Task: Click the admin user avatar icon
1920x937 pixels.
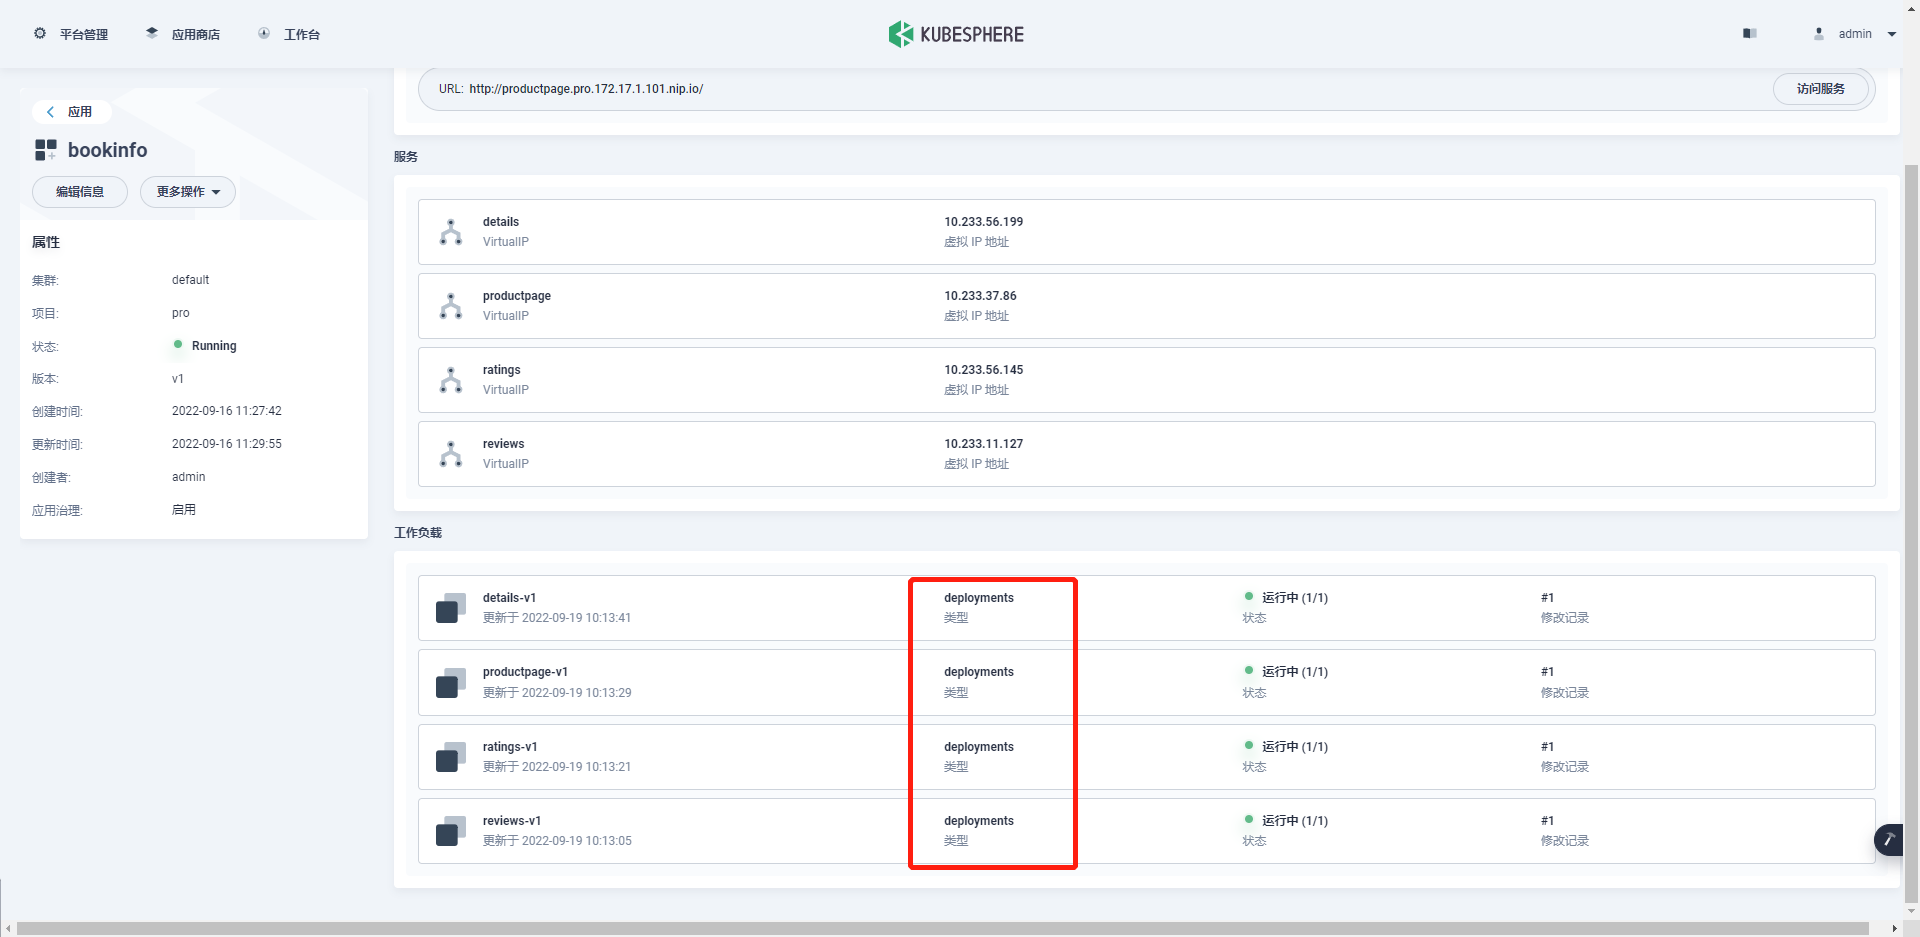Action: (1819, 34)
